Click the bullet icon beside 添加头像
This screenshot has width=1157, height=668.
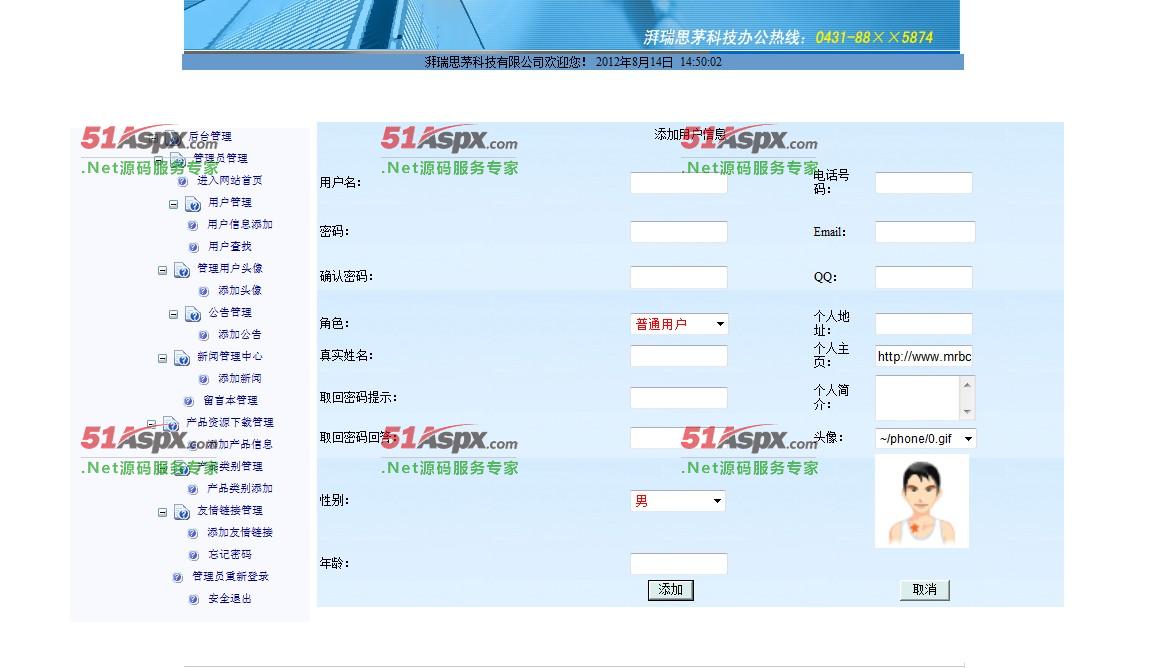pyautogui.click(x=204, y=292)
